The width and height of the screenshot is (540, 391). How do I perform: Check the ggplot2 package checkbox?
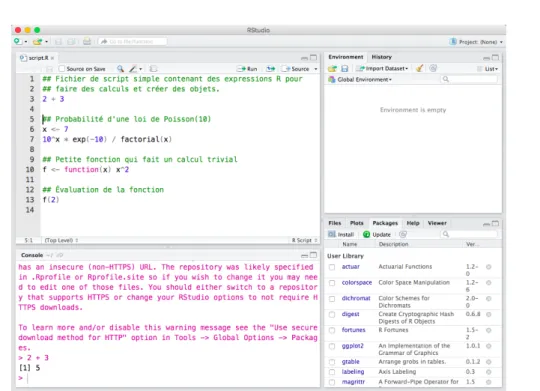tap(332, 346)
